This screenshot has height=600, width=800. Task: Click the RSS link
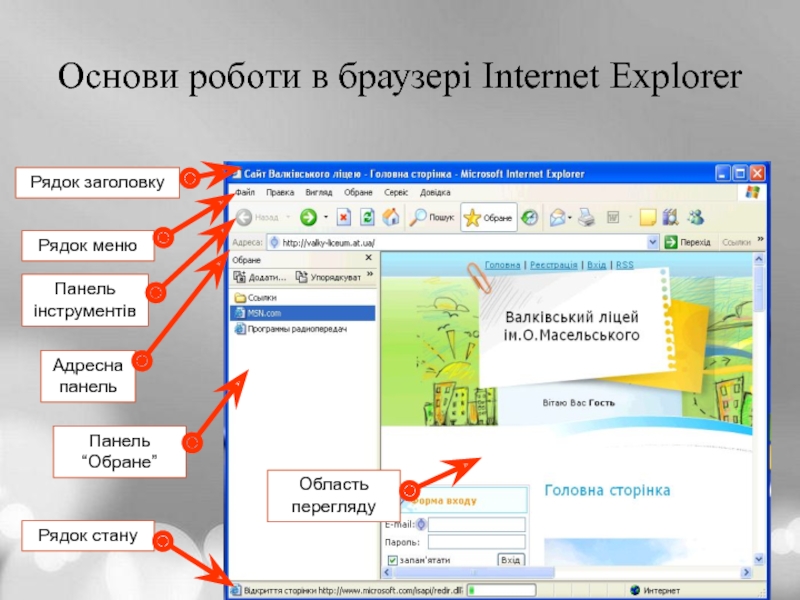tap(625, 265)
